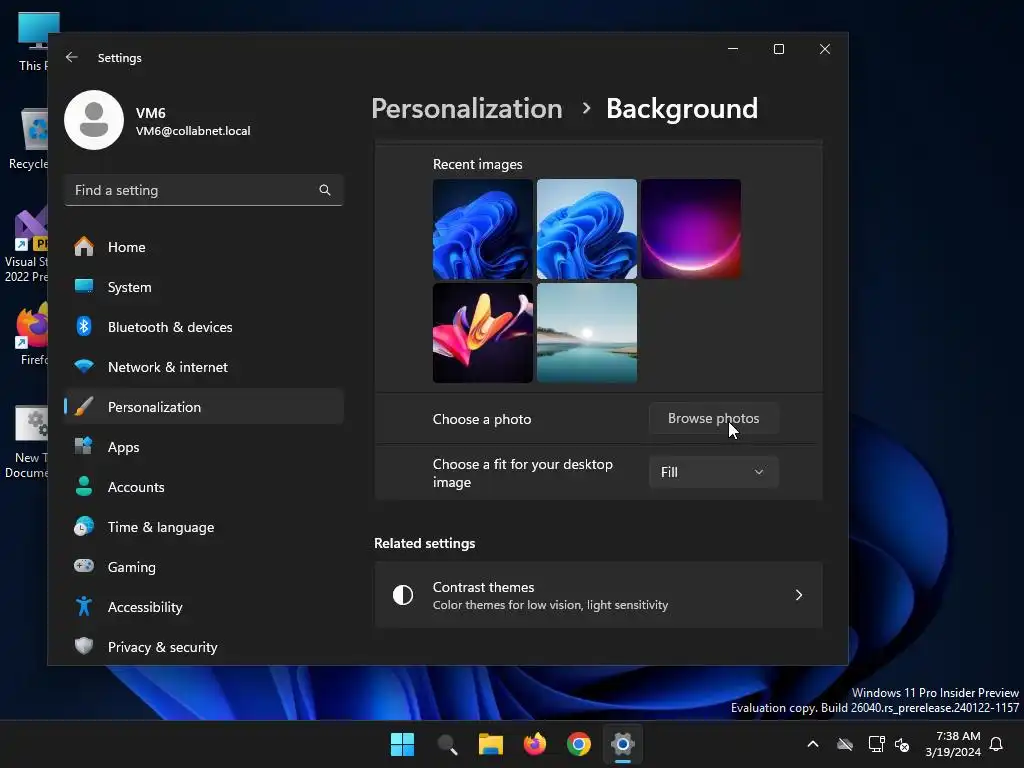Open System settings category
The image size is (1024, 768).
pyautogui.click(x=204, y=287)
